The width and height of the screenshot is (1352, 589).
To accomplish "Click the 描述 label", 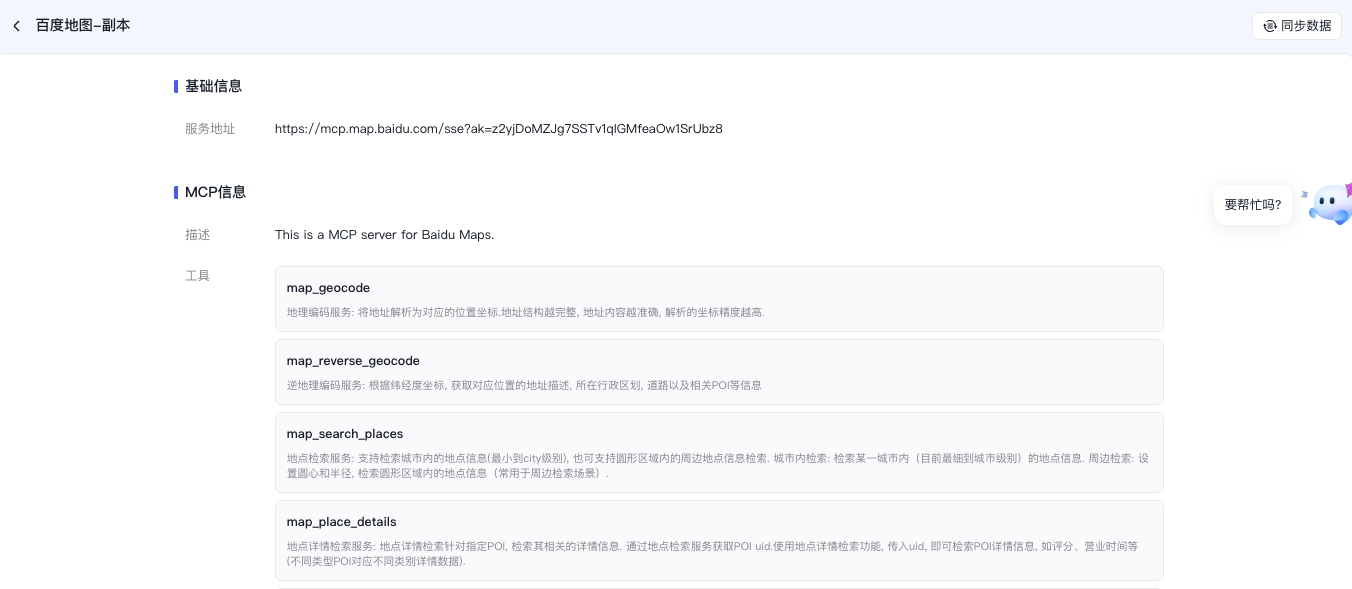I will (x=198, y=235).
